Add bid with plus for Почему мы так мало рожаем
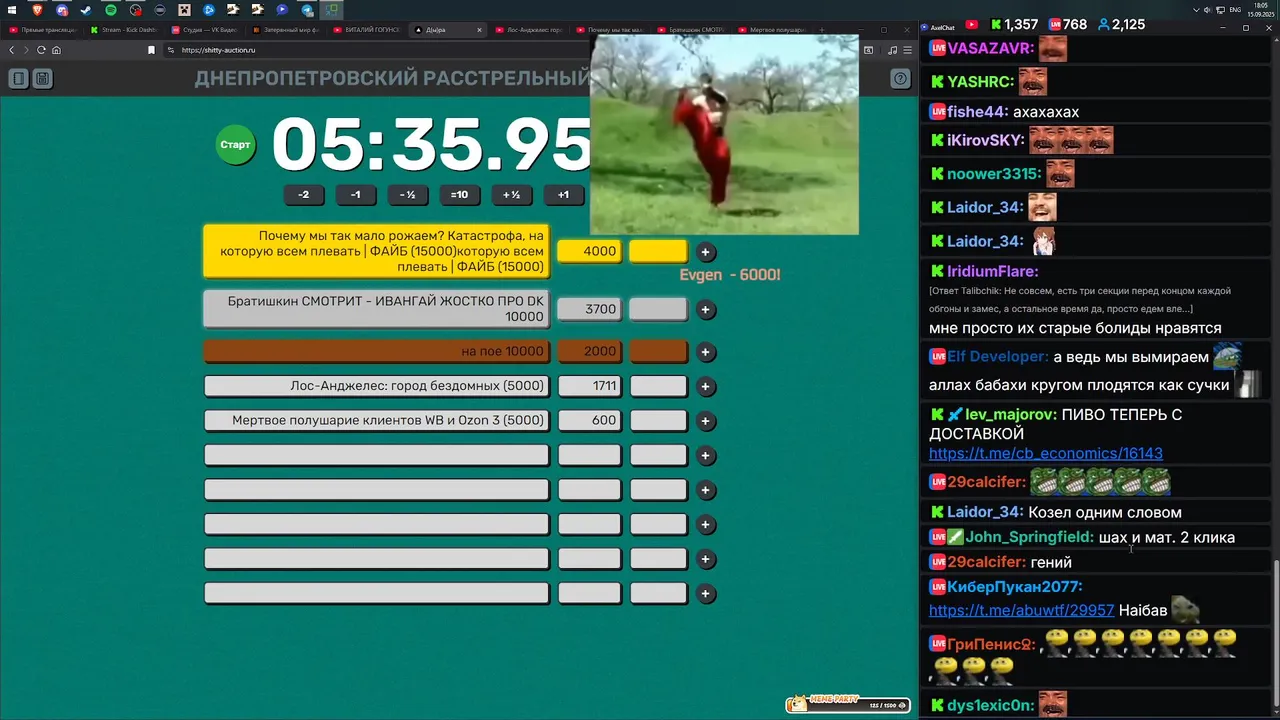Viewport: 1280px width, 720px height. point(705,252)
